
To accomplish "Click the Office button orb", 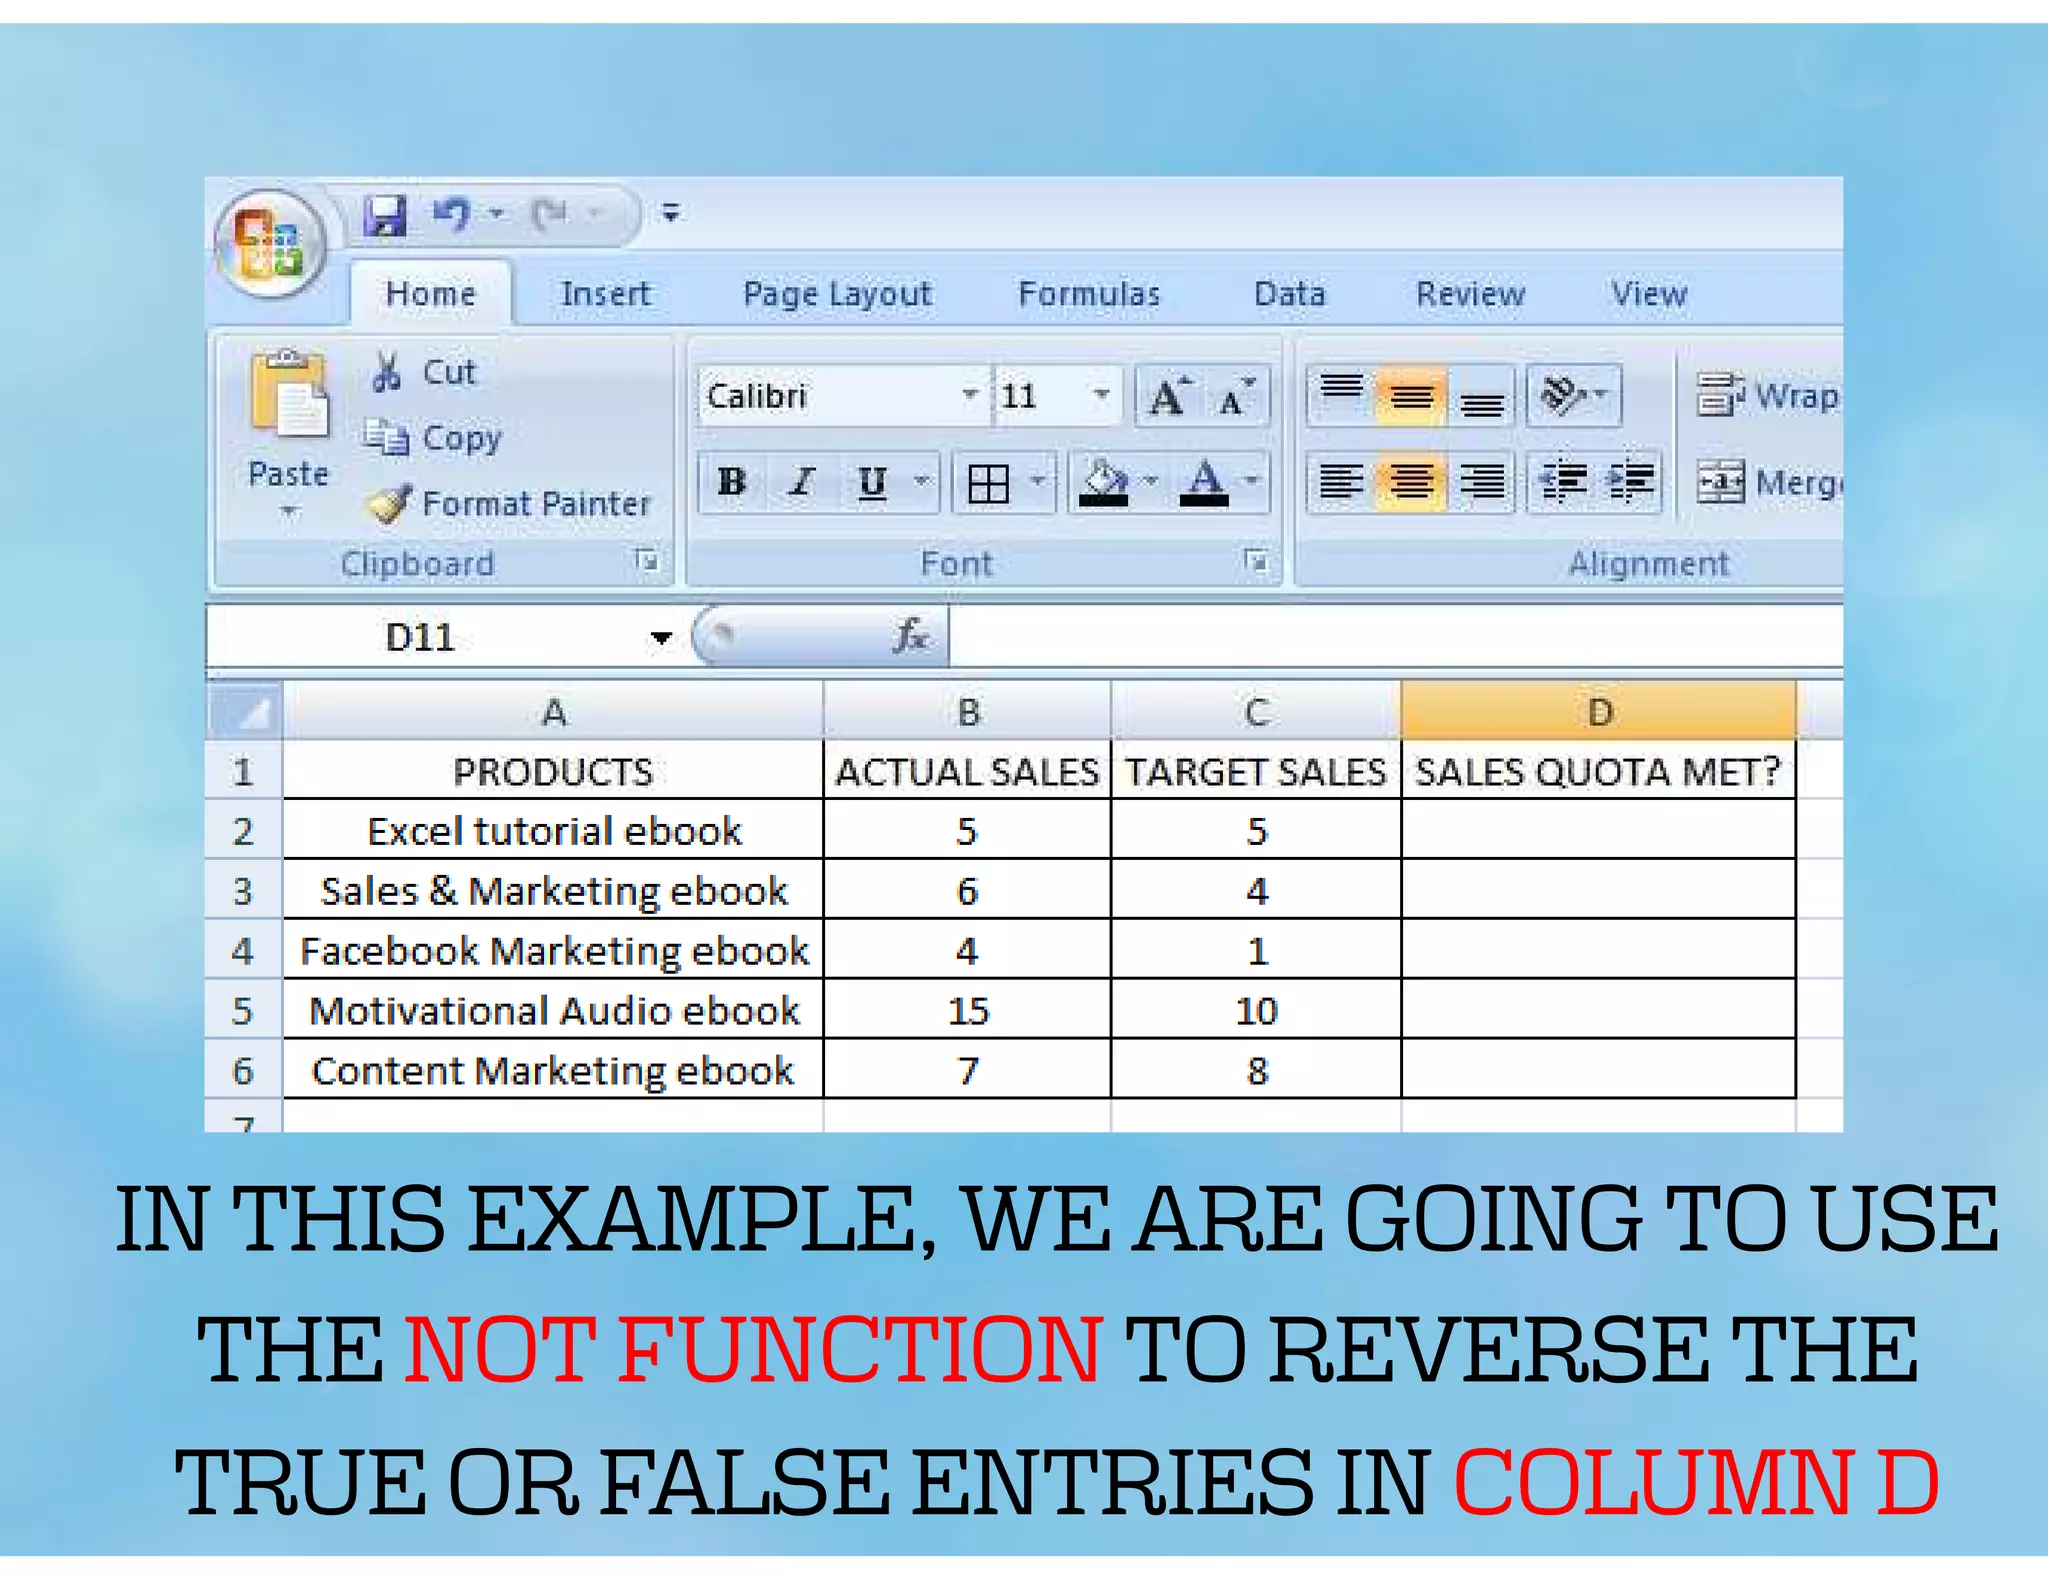I will [x=269, y=243].
